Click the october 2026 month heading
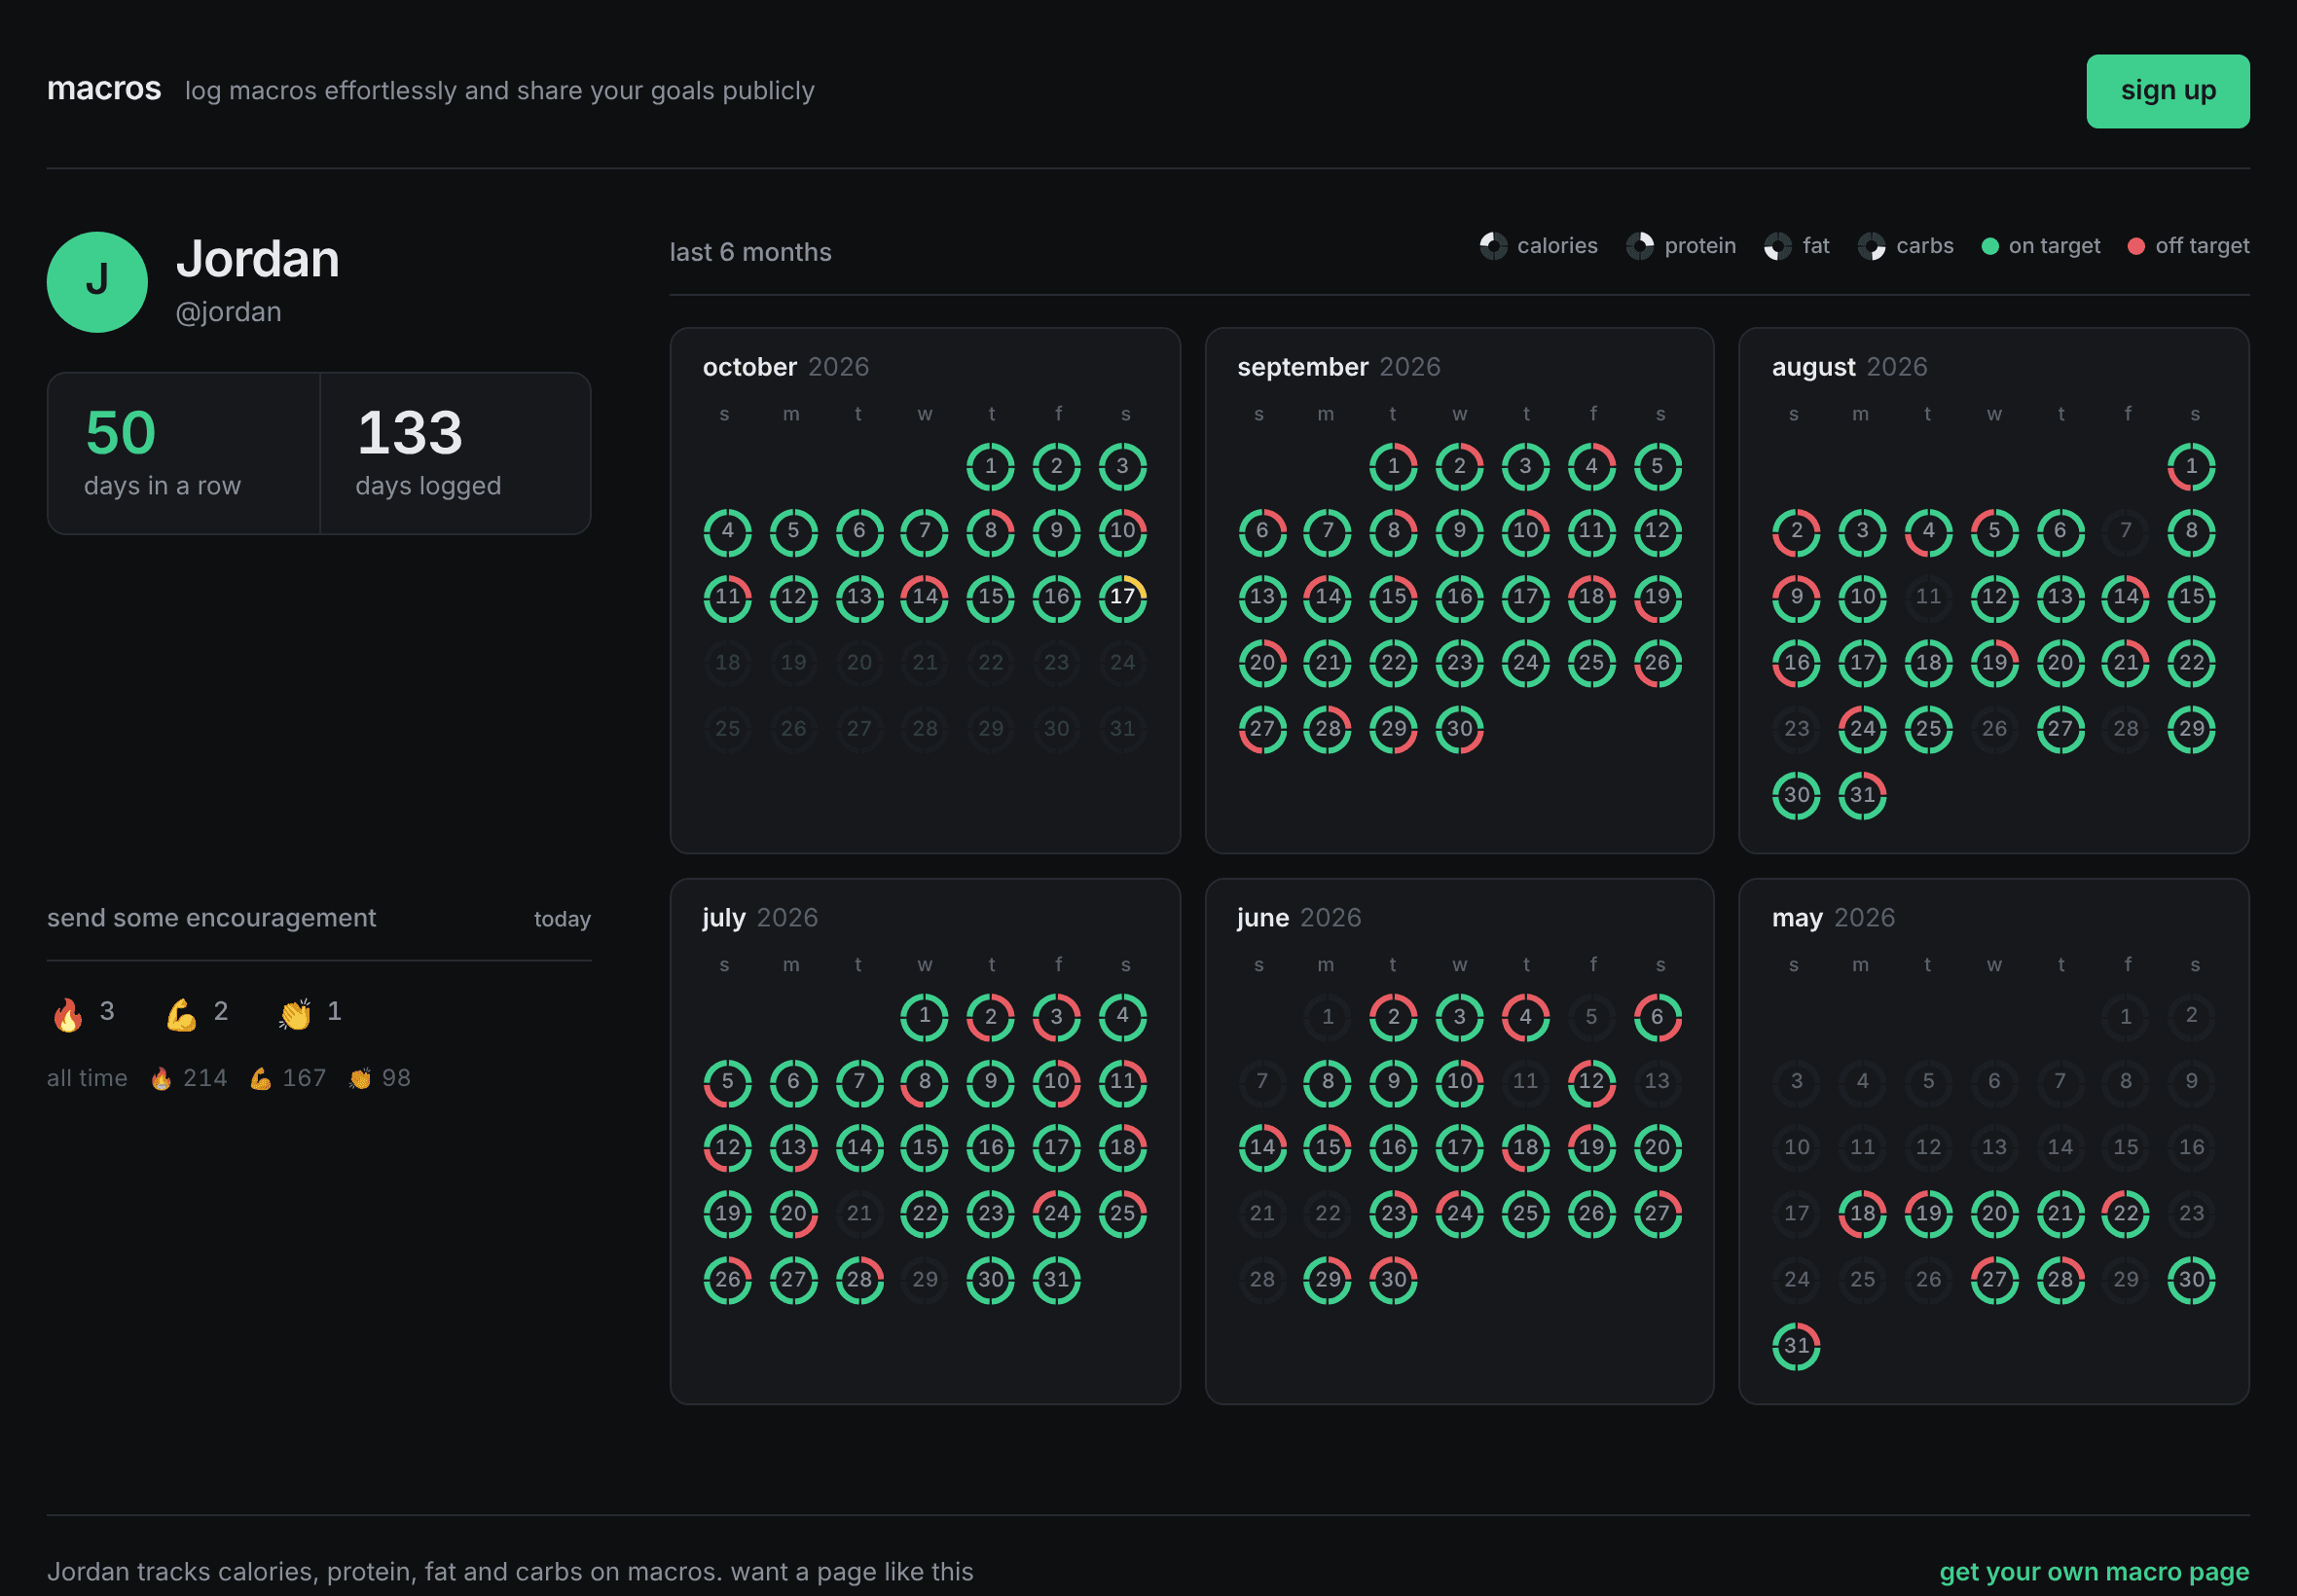This screenshot has height=1596, width=2297. pos(786,367)
